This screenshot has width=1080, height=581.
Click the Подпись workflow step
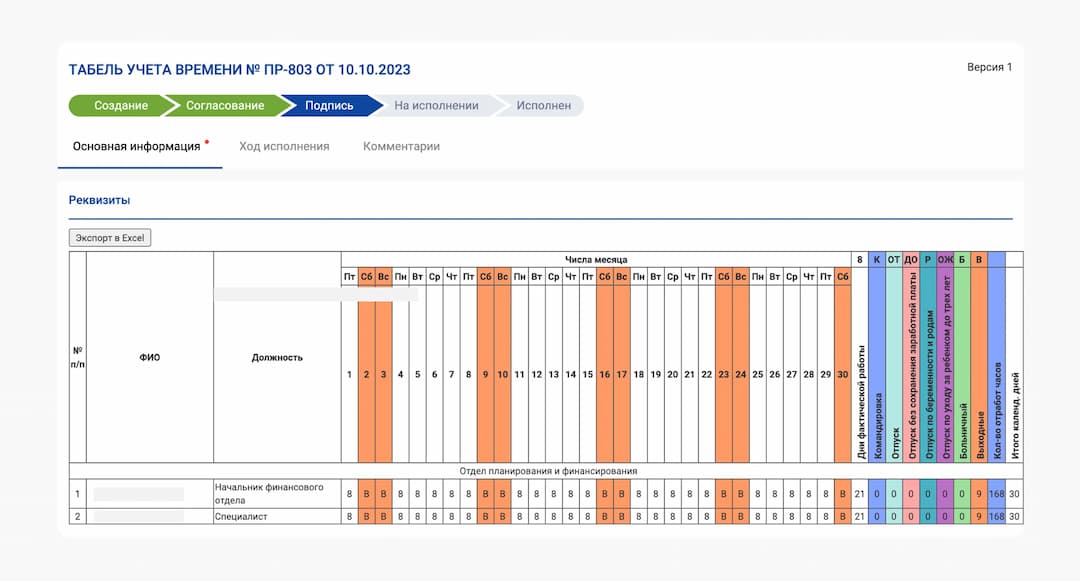(x=329, y=105)
